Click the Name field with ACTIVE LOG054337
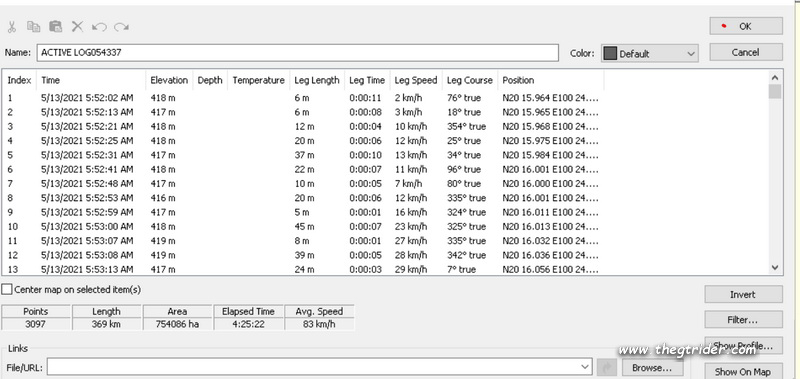This screenshot has width=800, height=379. click(x=297, y=53)
